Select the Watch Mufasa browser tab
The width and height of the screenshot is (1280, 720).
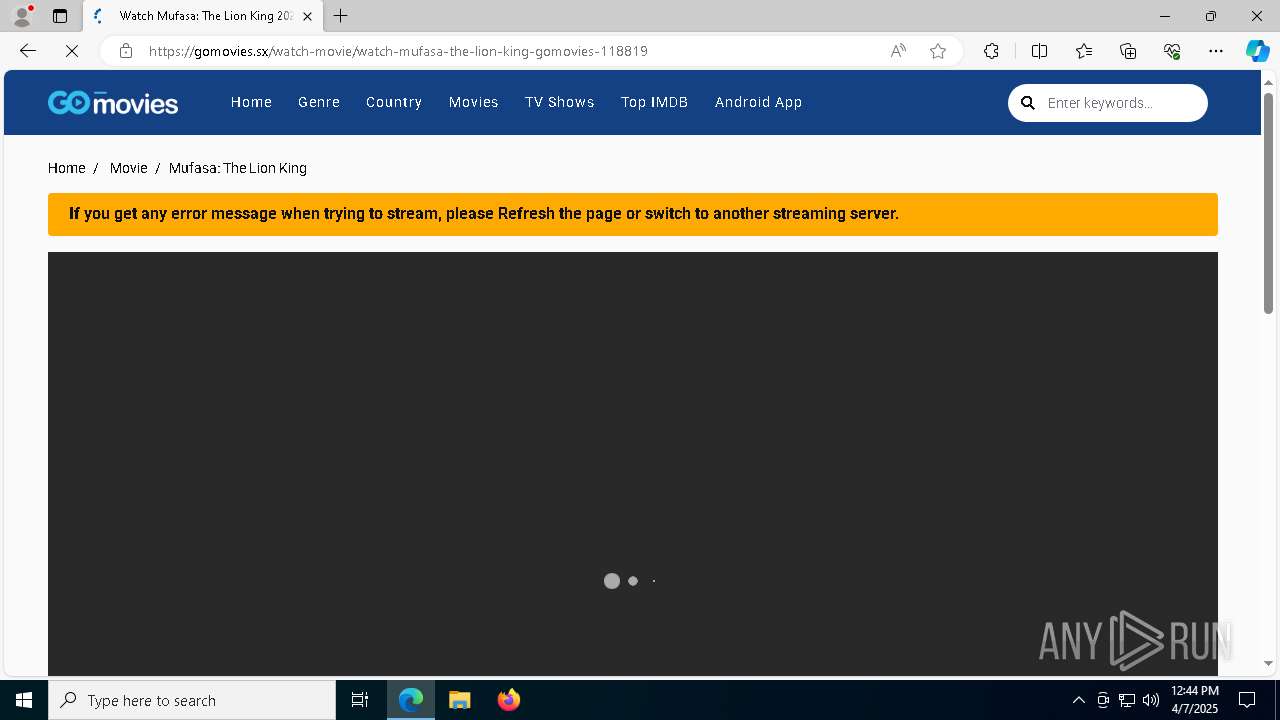click(204, 16)
